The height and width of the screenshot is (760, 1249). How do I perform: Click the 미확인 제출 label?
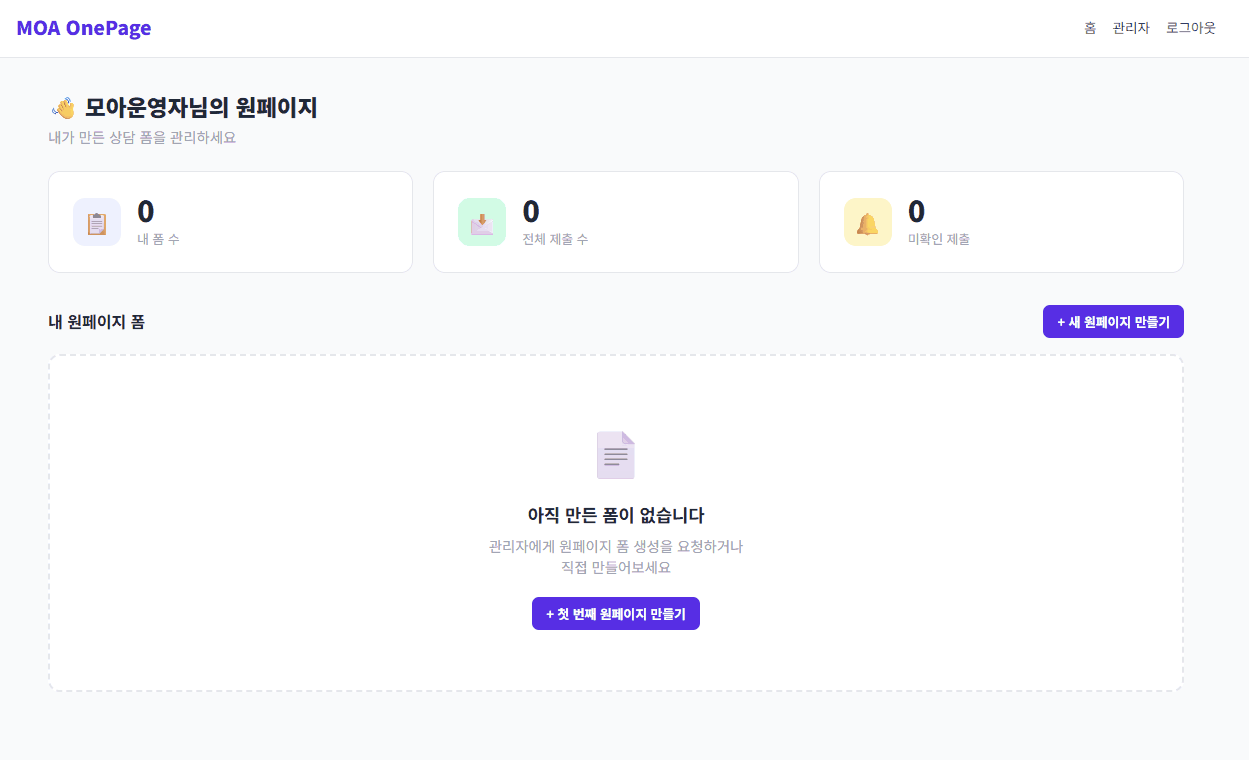coord(939,239)
